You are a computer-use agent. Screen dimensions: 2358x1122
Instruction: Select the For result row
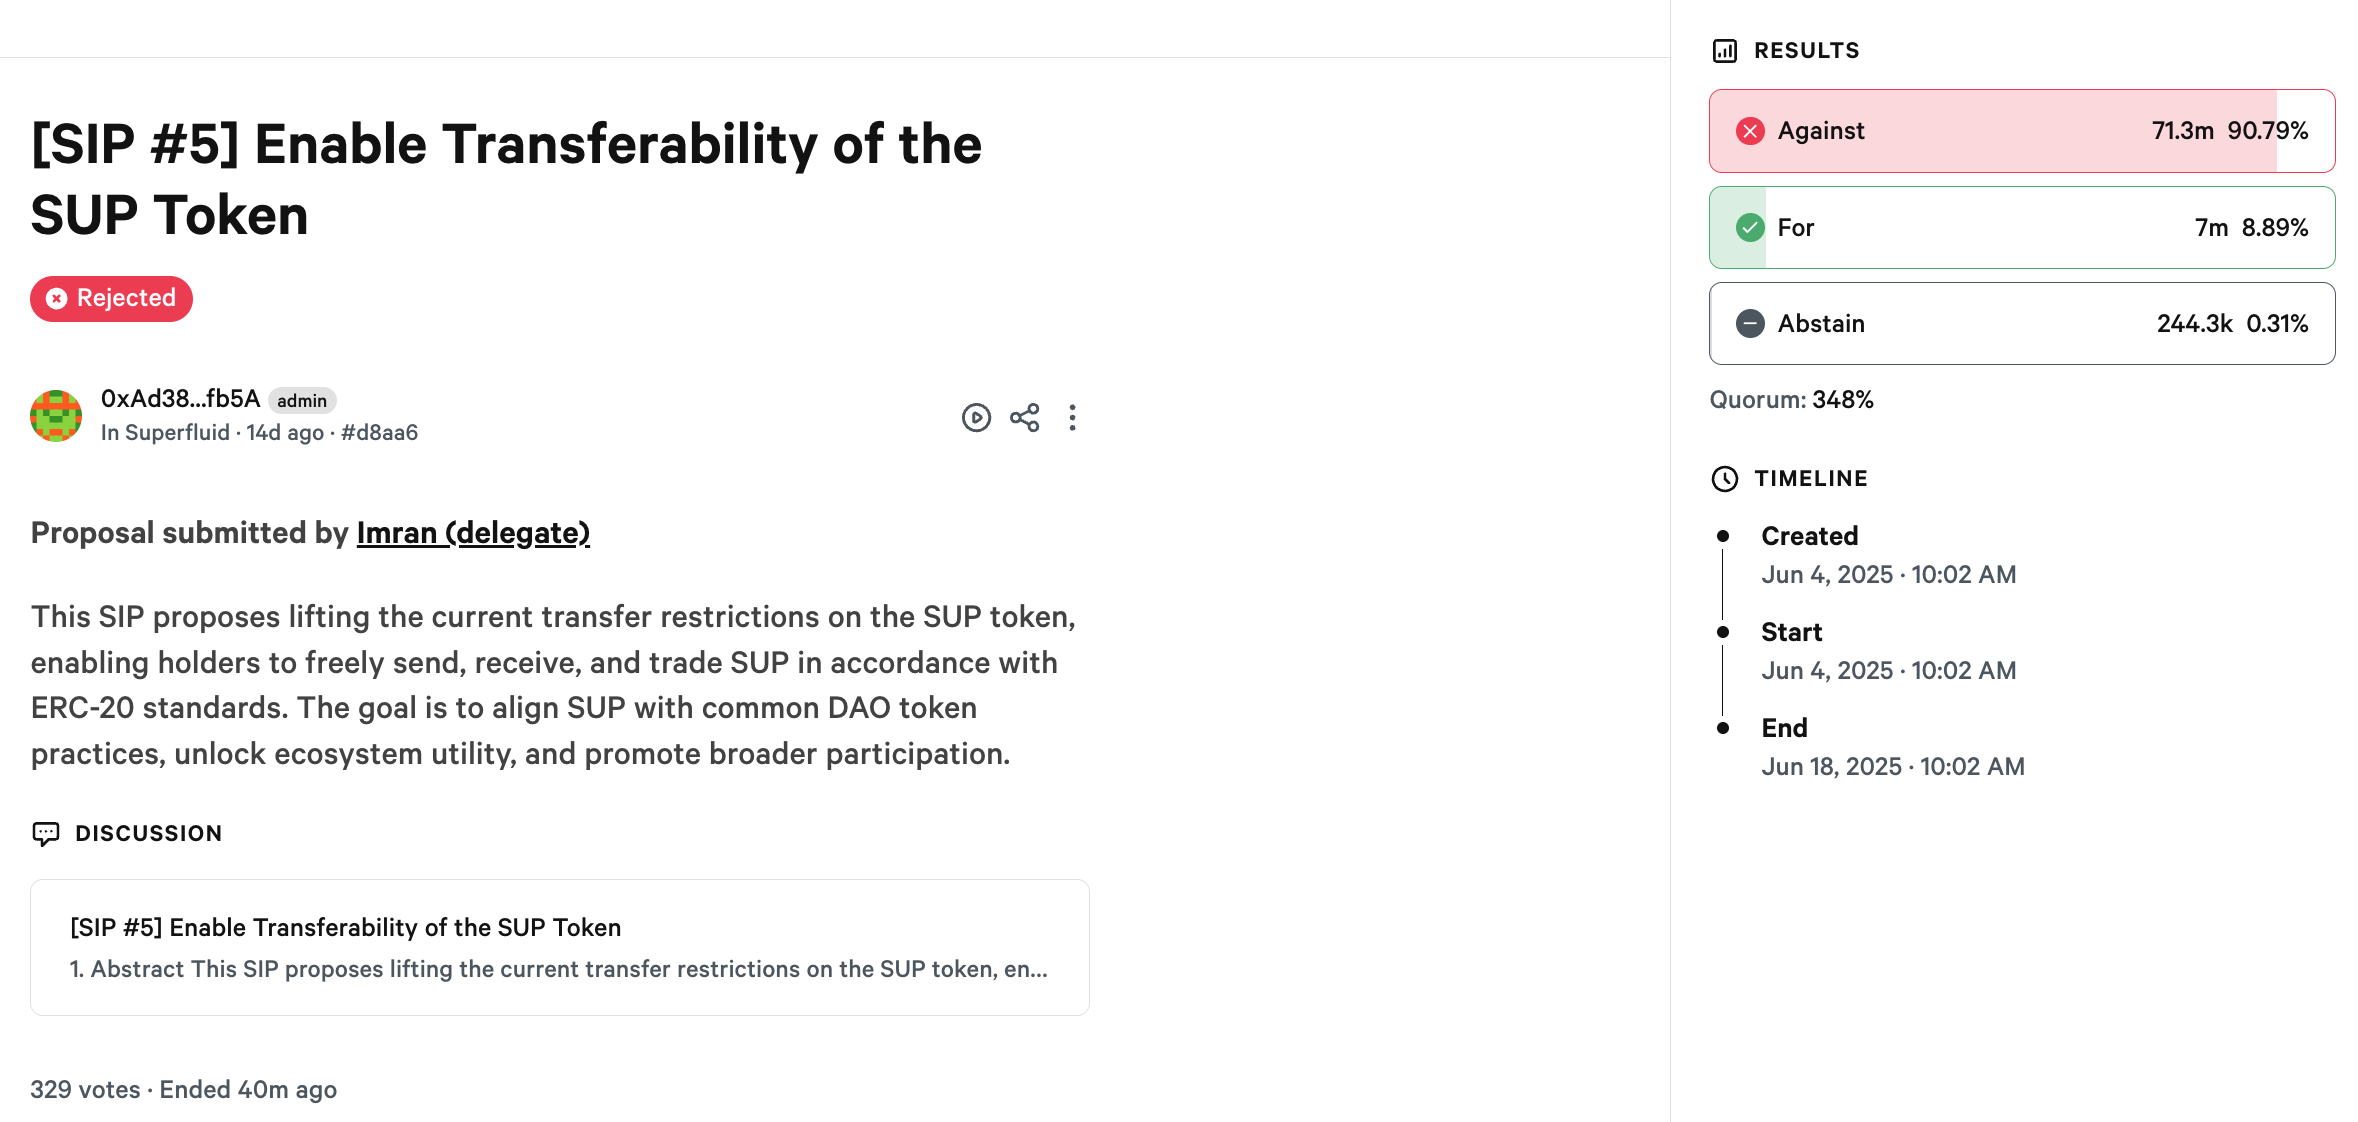[x=2022, y=228]
